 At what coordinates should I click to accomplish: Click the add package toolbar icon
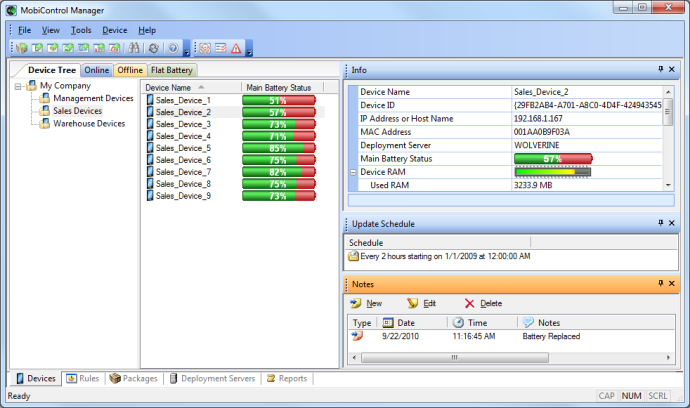22,48
